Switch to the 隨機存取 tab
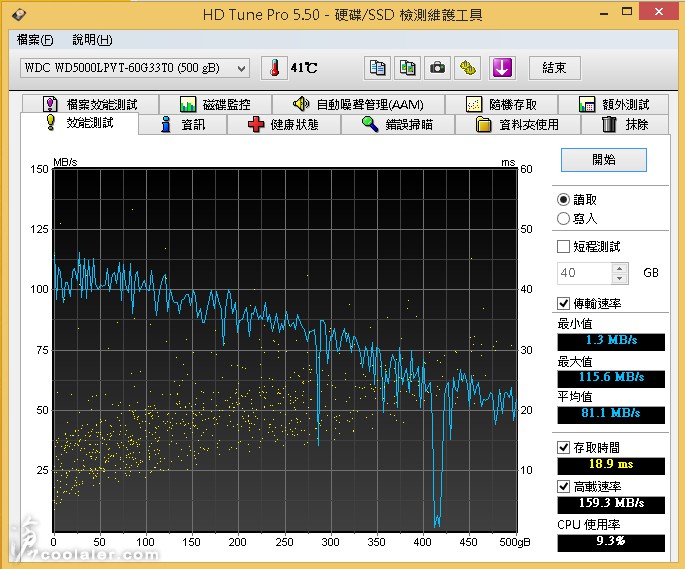This screenshot has width=685, height=569. (x=501, y=104)
